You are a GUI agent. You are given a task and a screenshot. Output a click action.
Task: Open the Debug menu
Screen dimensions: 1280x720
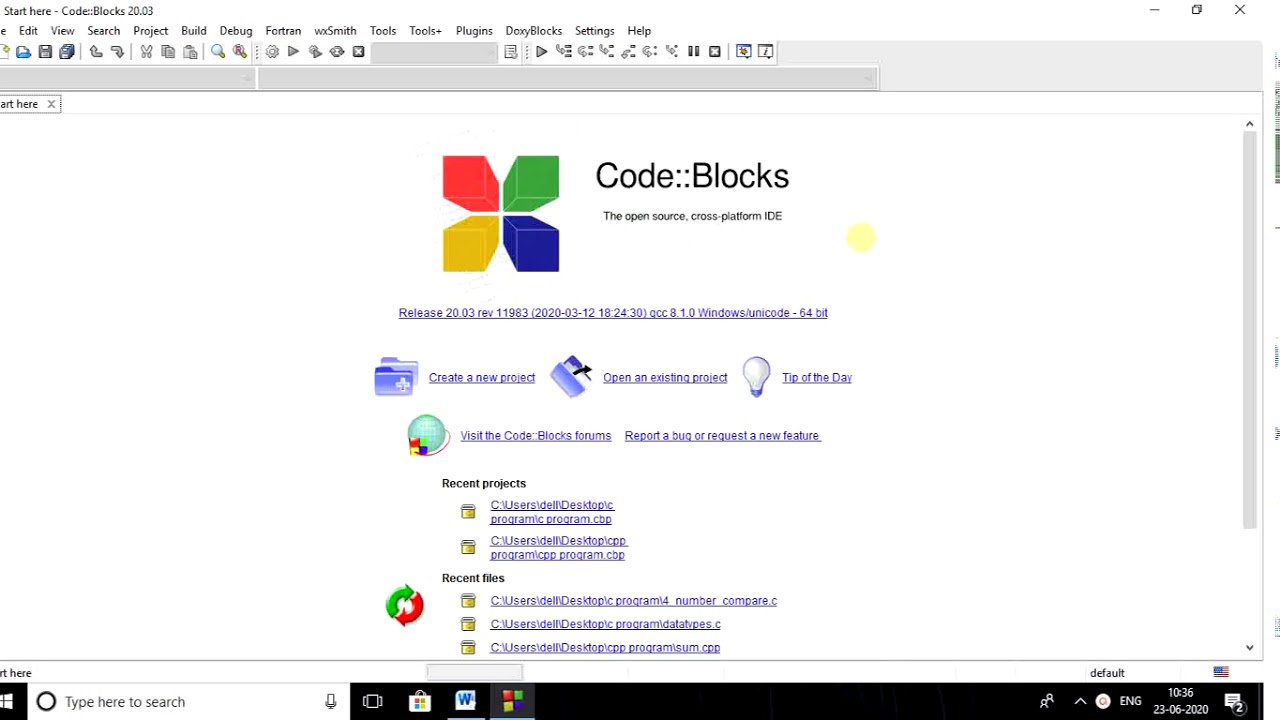coord(236,31)
